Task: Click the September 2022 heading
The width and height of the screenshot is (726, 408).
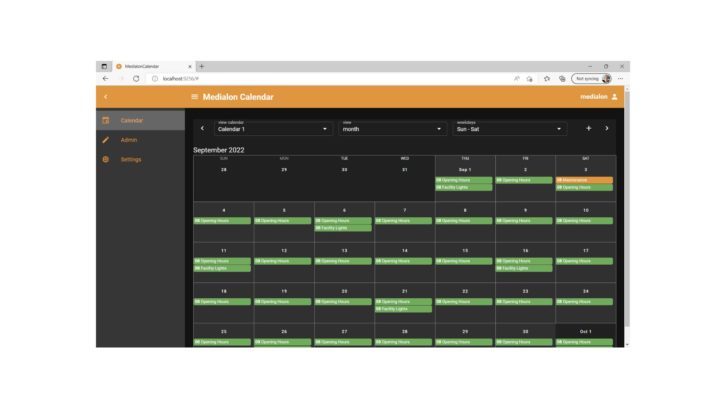Action: pyautogui.click(x=219, y=150)
